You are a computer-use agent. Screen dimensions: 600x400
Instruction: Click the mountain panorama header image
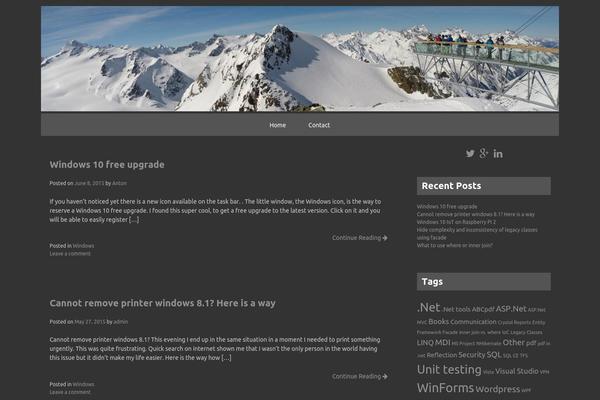[x=300, y=59]
